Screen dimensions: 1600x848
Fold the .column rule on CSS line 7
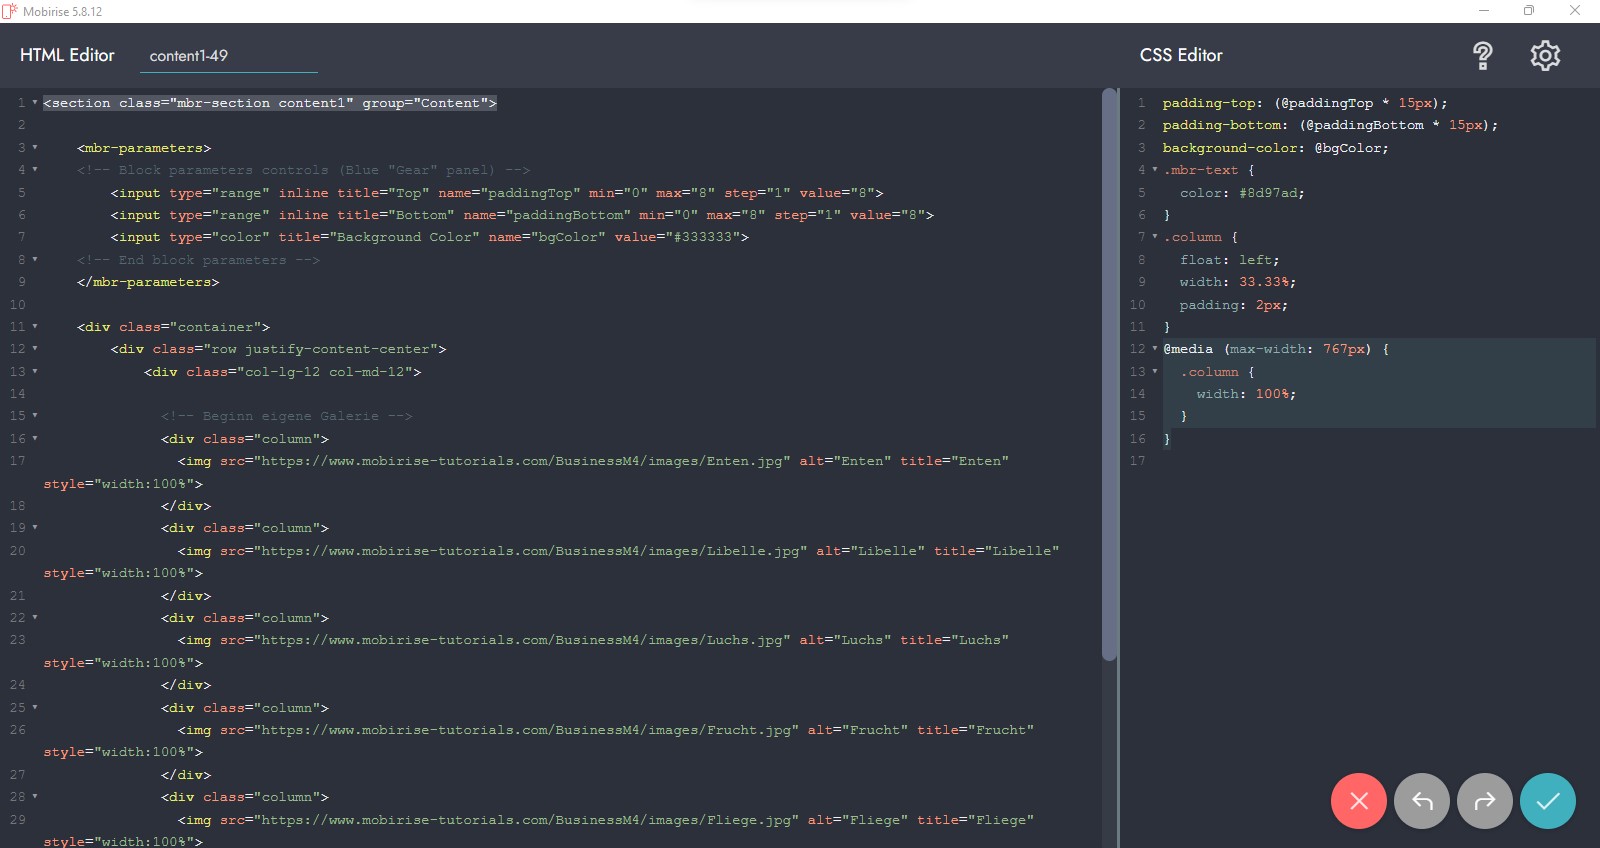1155,237
